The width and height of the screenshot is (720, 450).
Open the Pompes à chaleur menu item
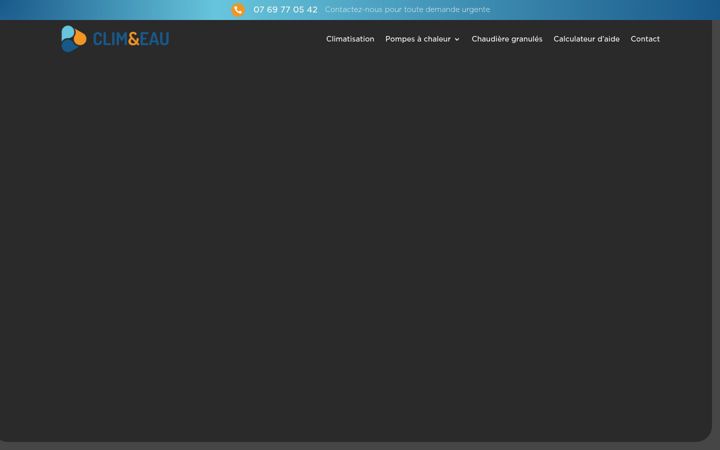418,39
